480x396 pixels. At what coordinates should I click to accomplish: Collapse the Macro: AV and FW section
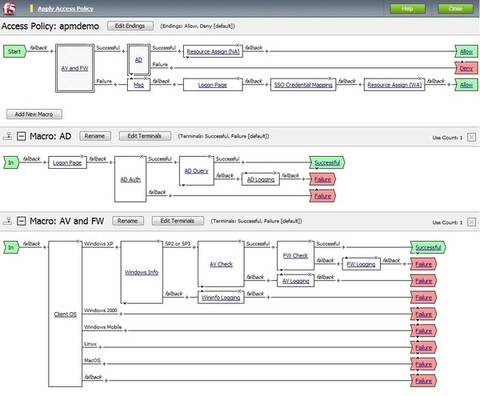coord(21,221)
